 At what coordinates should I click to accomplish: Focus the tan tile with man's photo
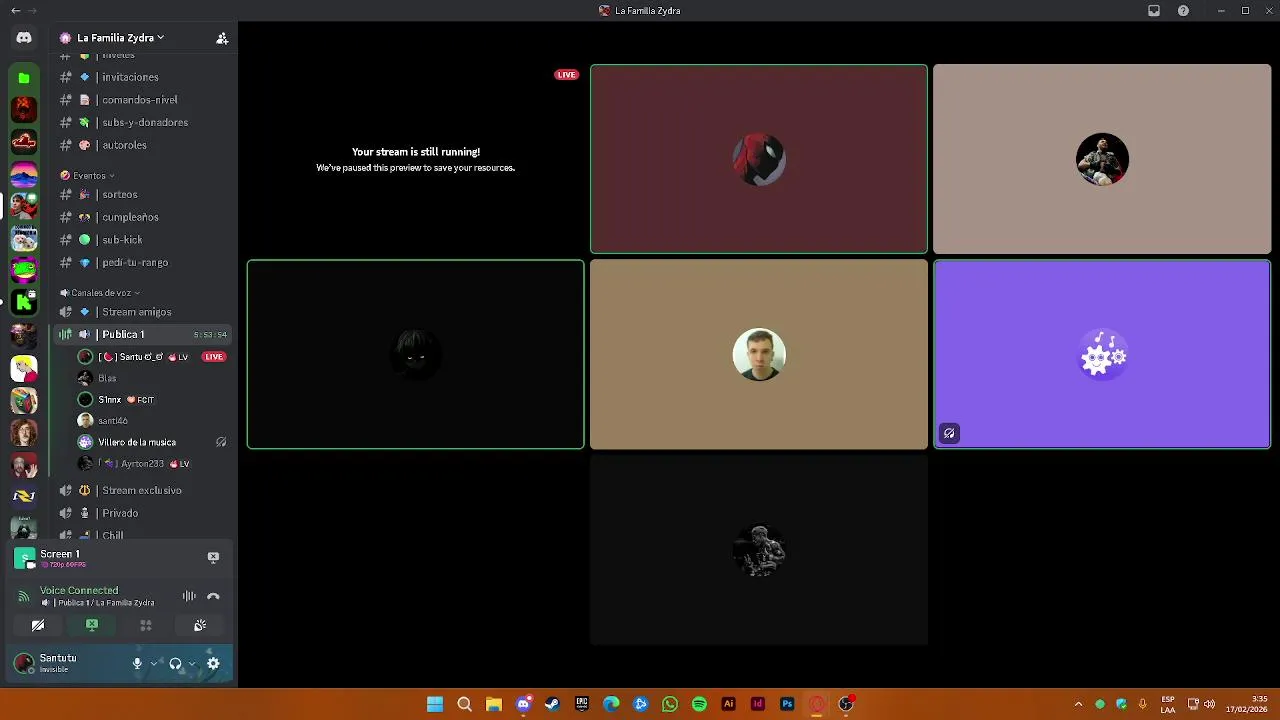coord(759,354)
